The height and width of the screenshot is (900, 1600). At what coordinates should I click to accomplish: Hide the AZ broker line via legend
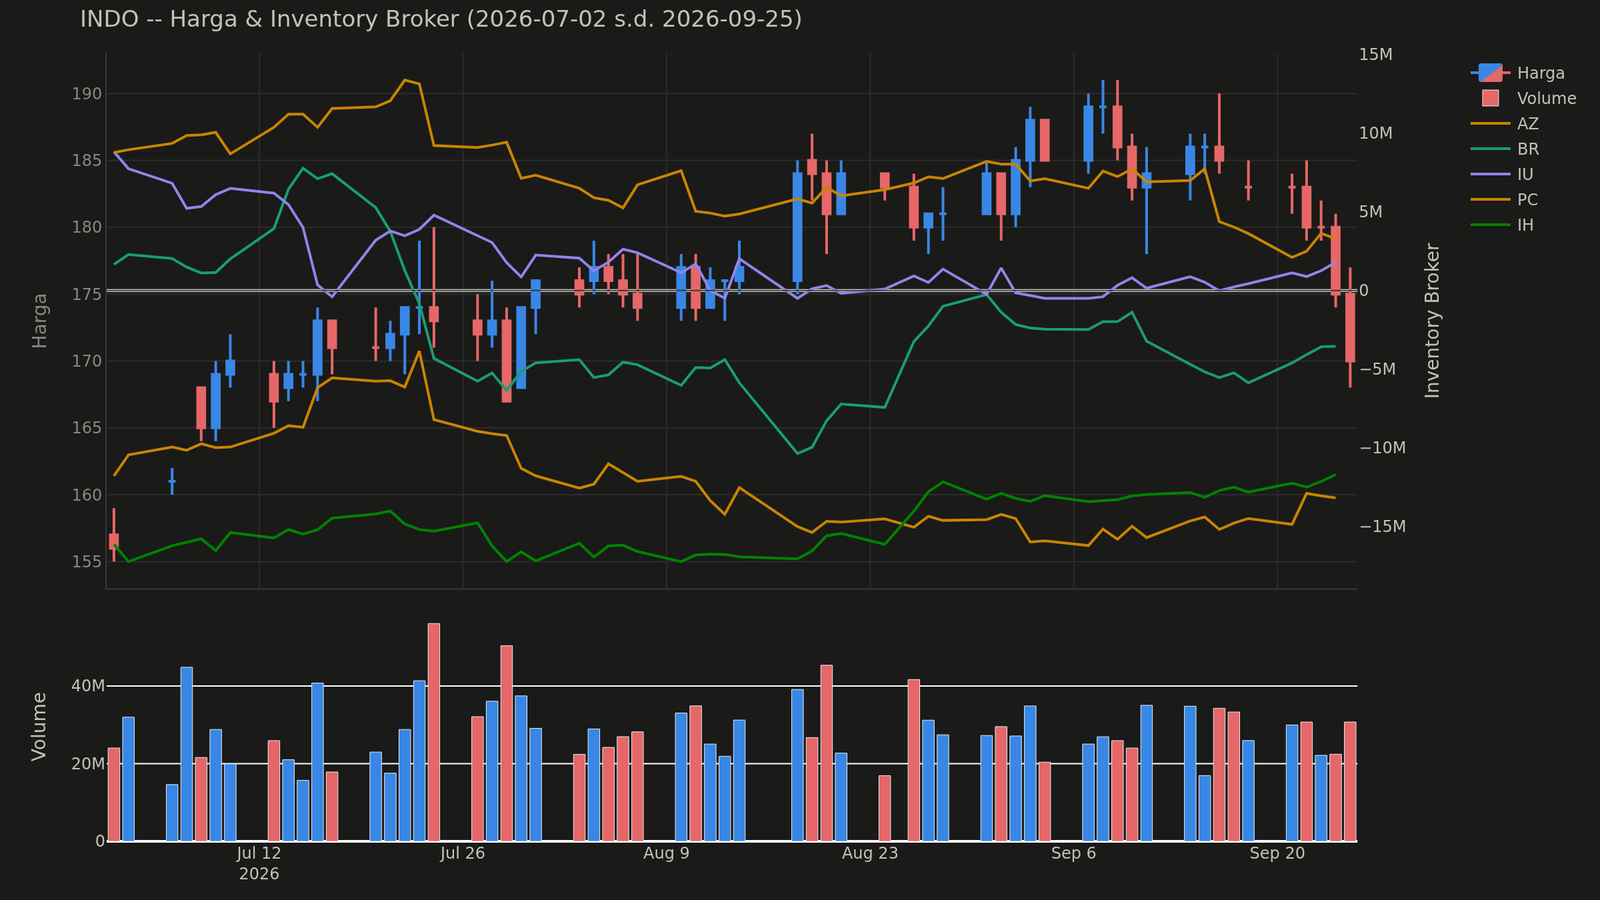pyautogui.click(x=1505, y=124)
